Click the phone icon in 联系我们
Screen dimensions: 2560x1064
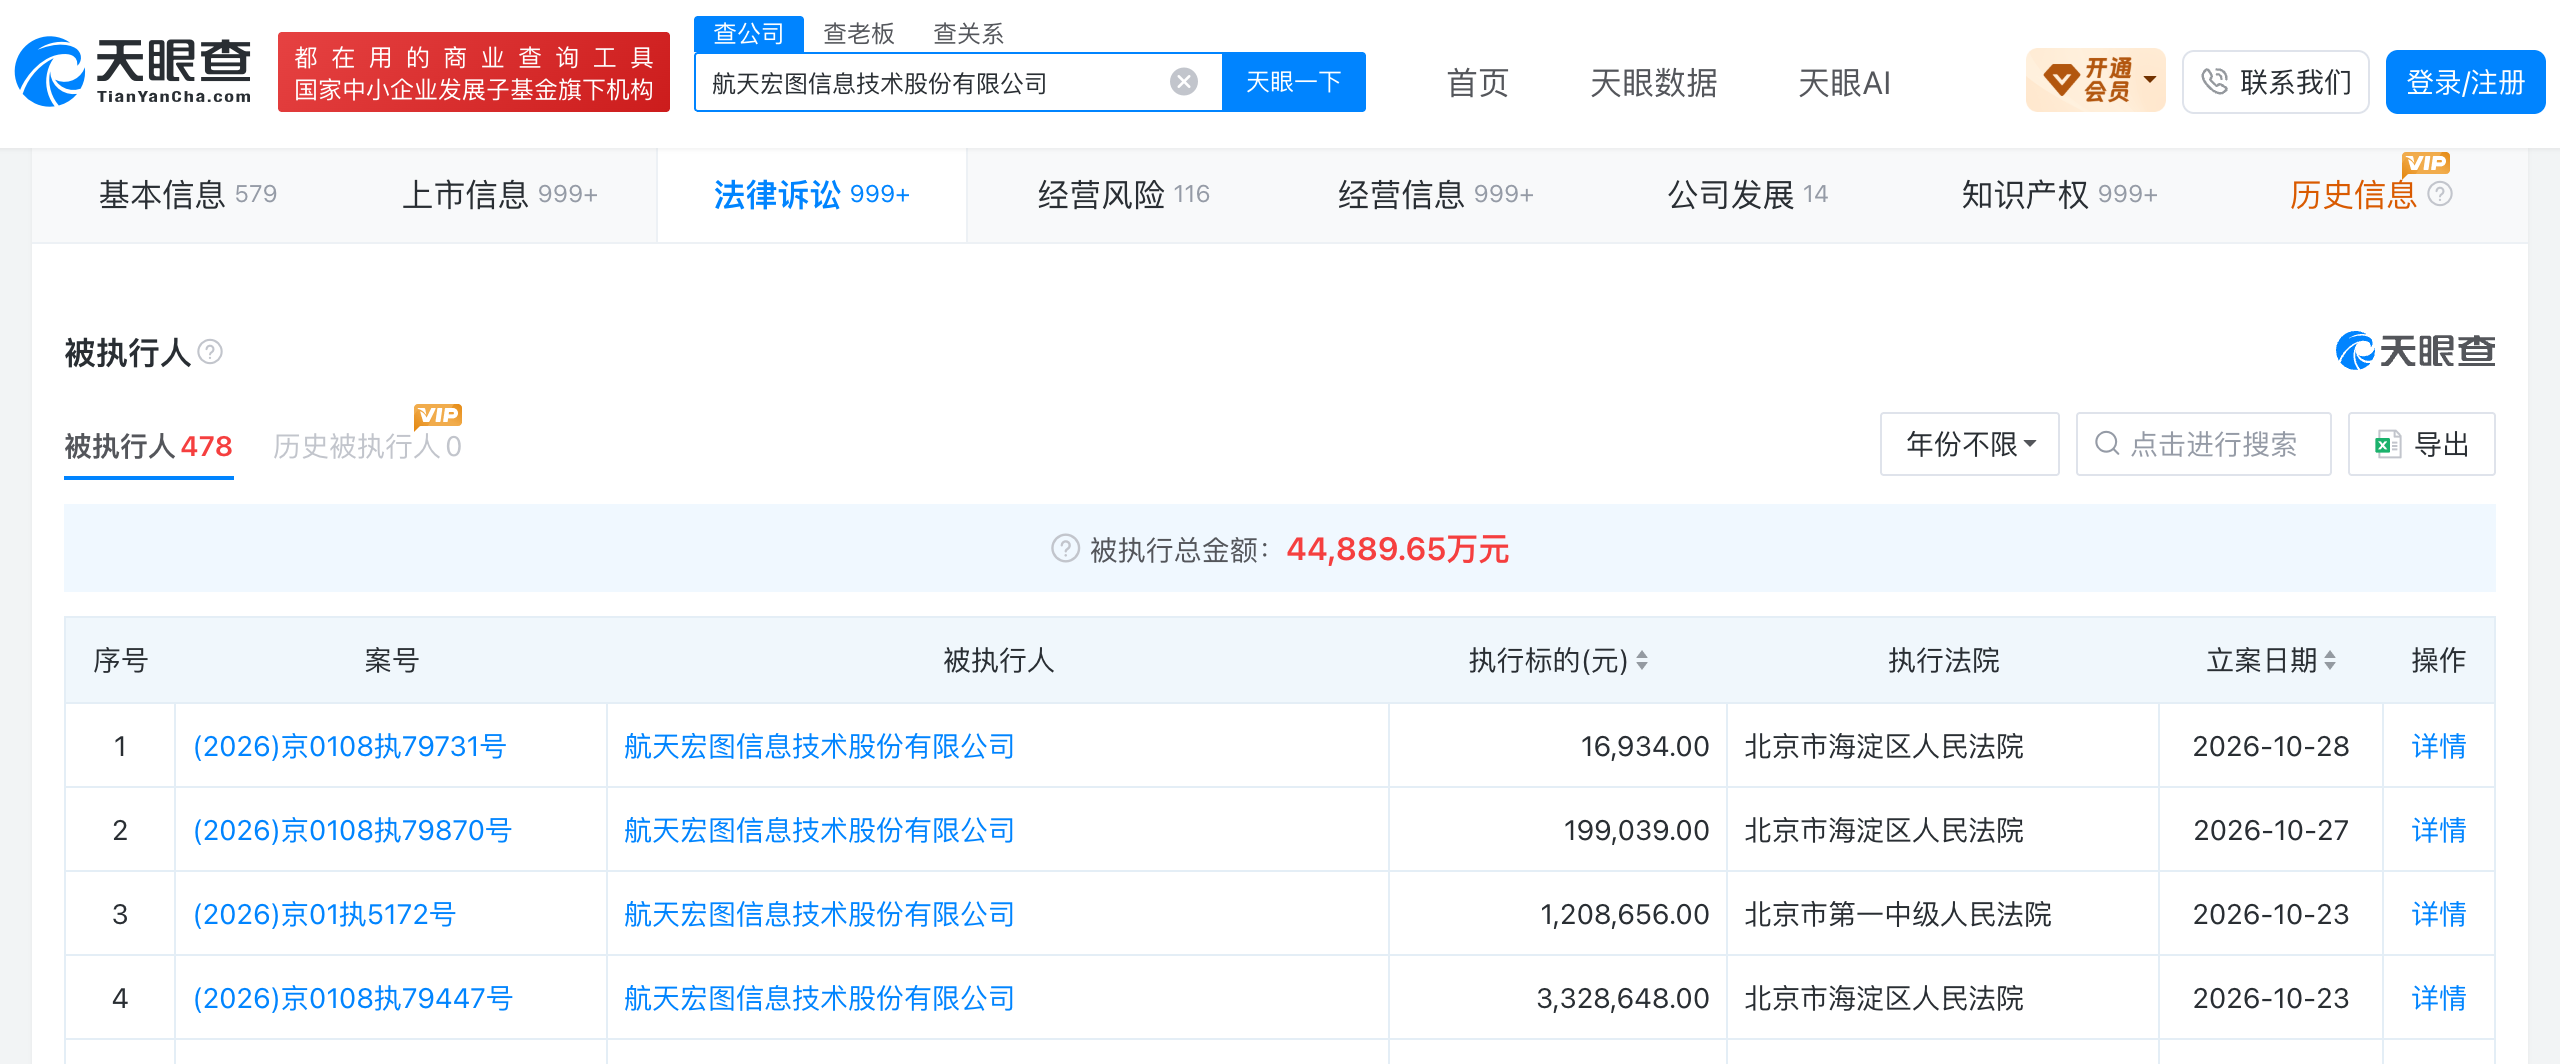coord(2215,82)
